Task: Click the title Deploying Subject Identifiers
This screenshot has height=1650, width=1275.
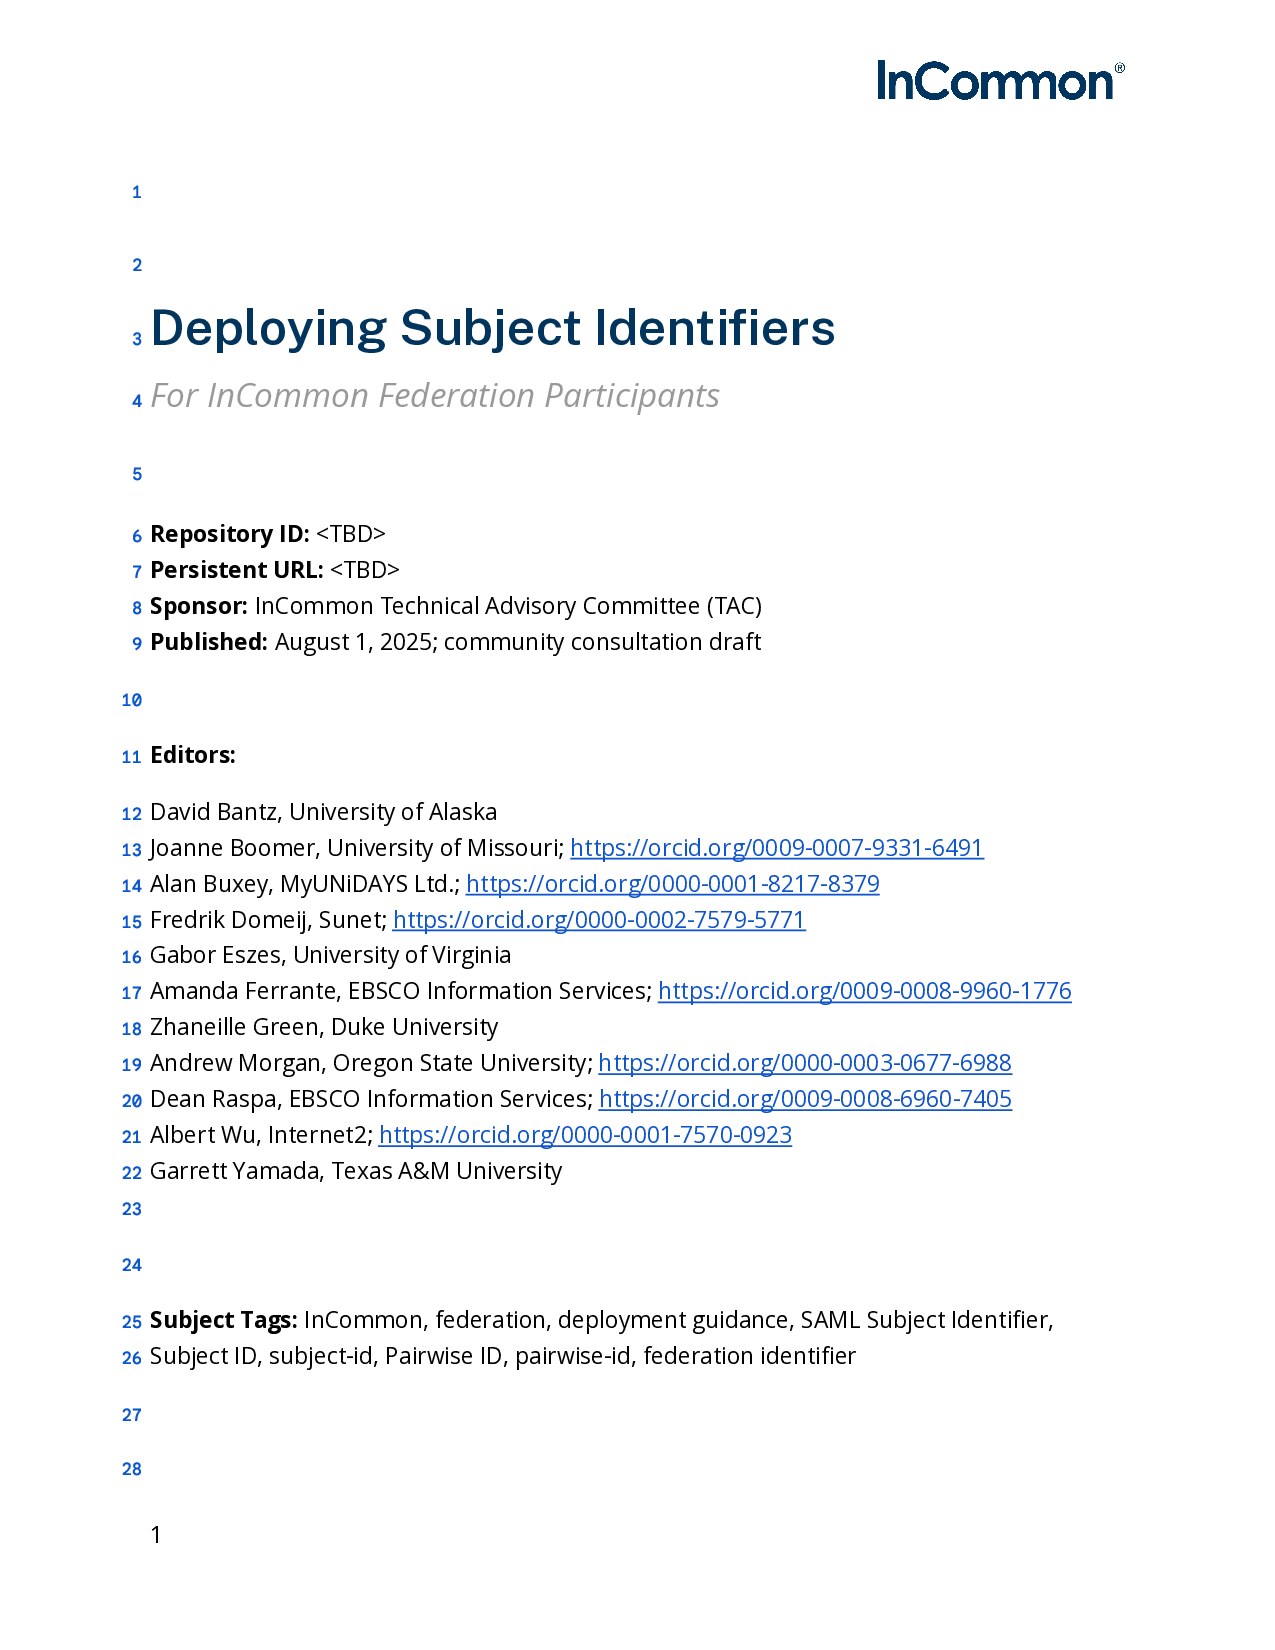Action: pos(493,328)
